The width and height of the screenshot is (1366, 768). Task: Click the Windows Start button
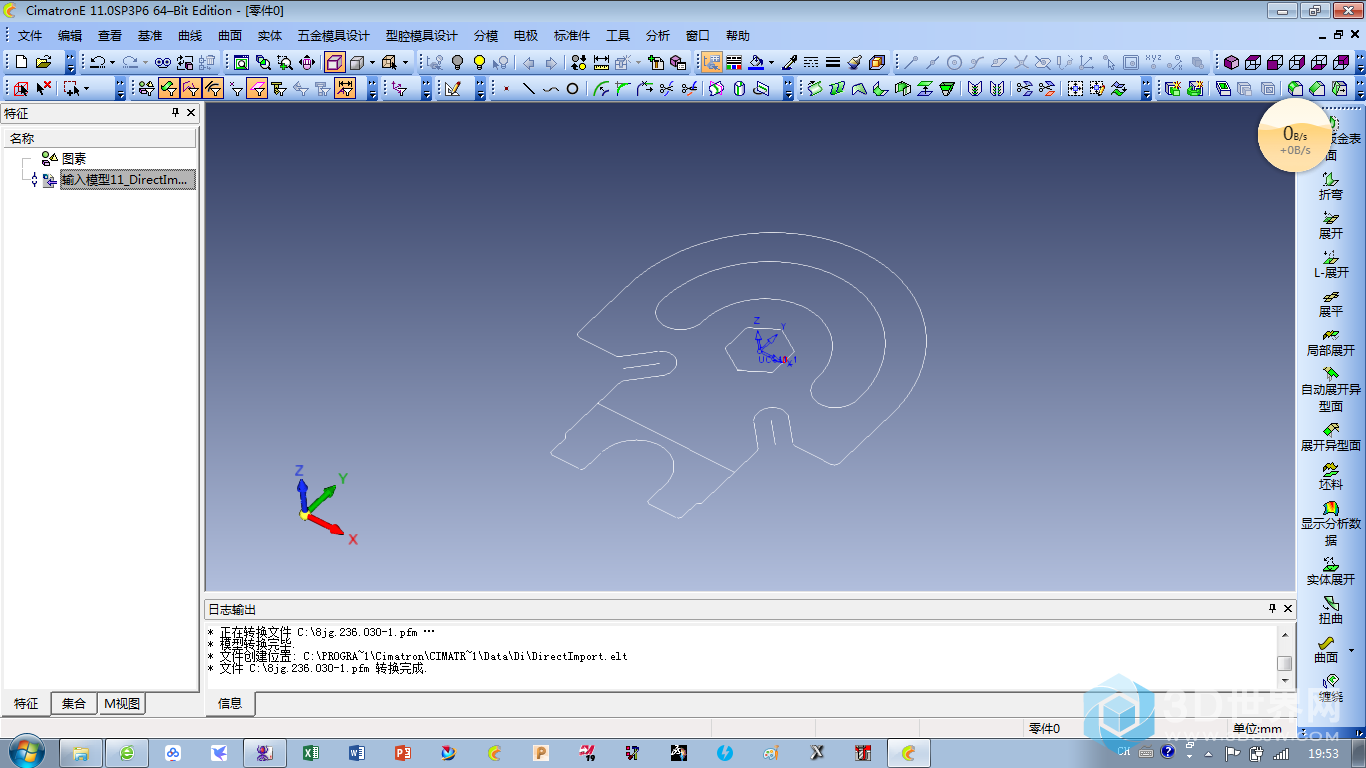[25, 752]
